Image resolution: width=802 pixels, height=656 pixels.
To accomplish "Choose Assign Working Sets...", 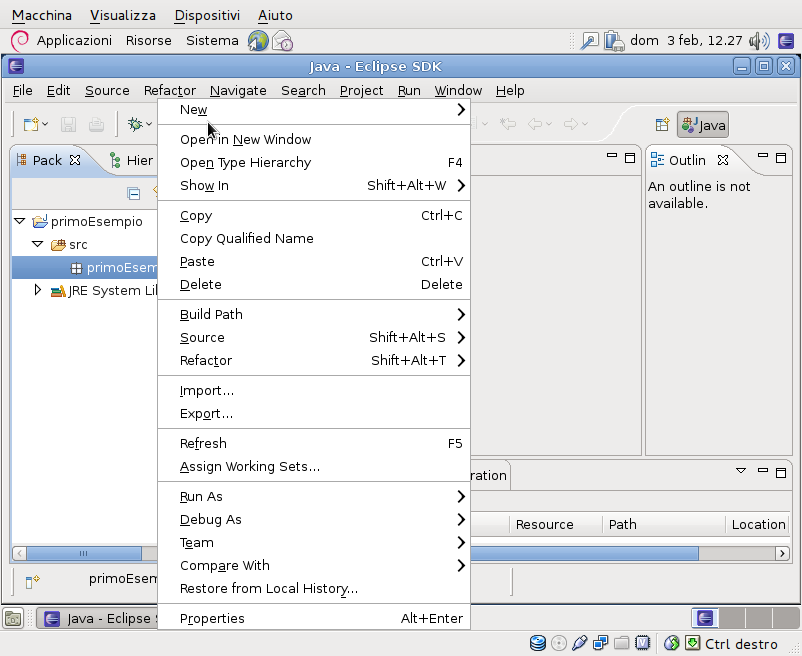I will (x=314, y=467).
